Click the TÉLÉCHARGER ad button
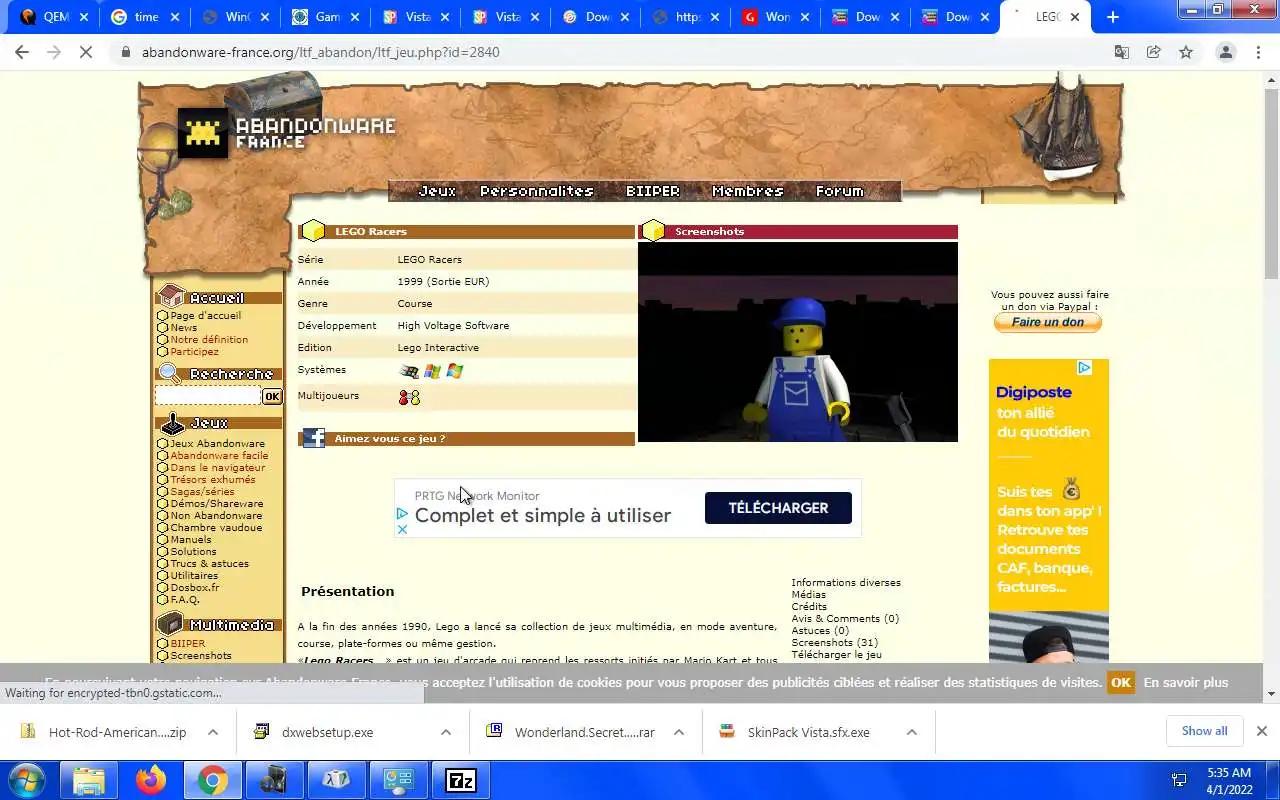Image resolution: width=1280 pixels, height=800 pixels. pos(778,508)
